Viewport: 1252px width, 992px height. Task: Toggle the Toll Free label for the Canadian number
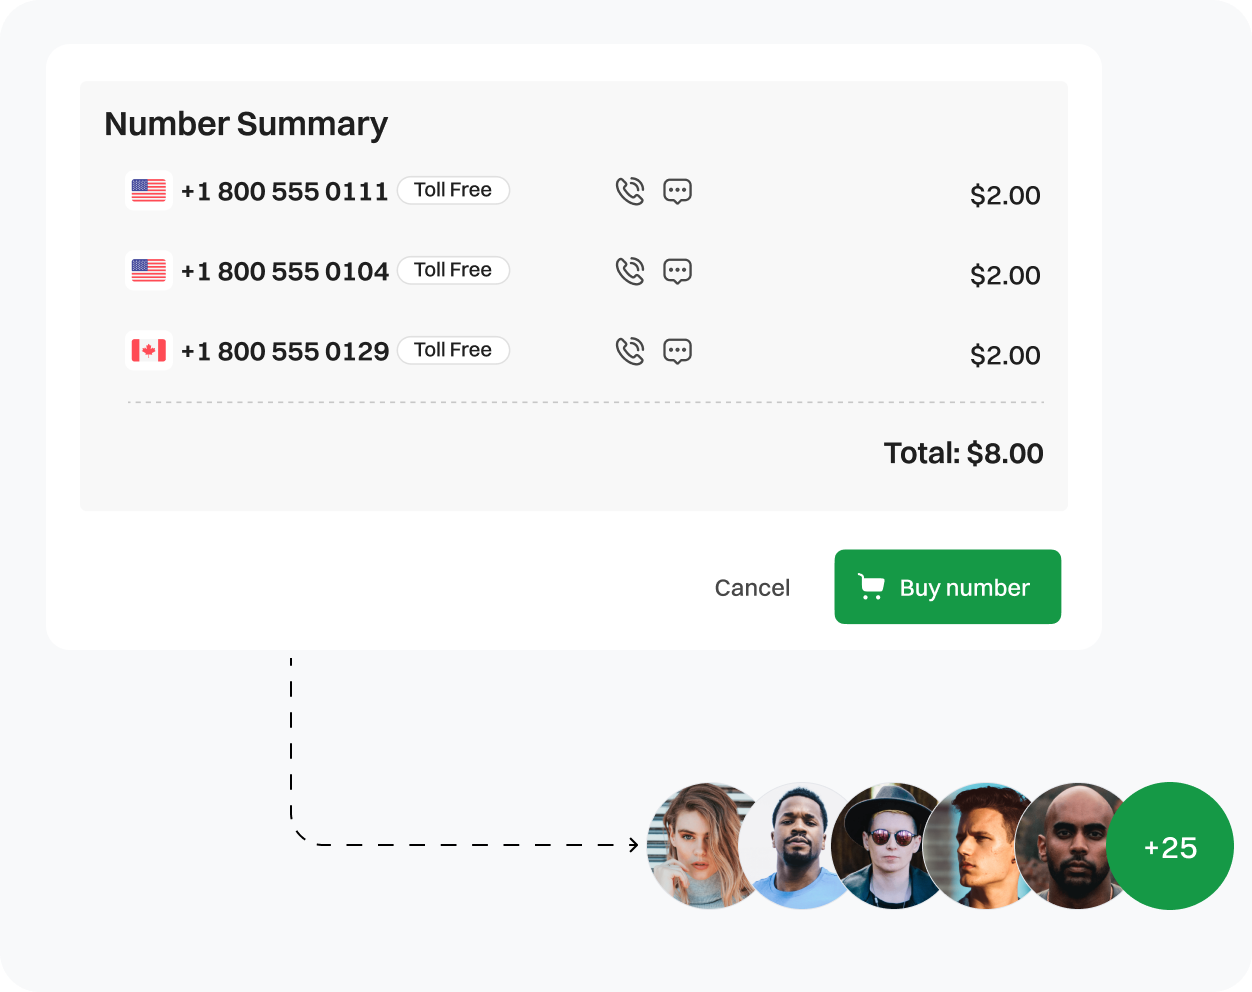click(453, 350)
